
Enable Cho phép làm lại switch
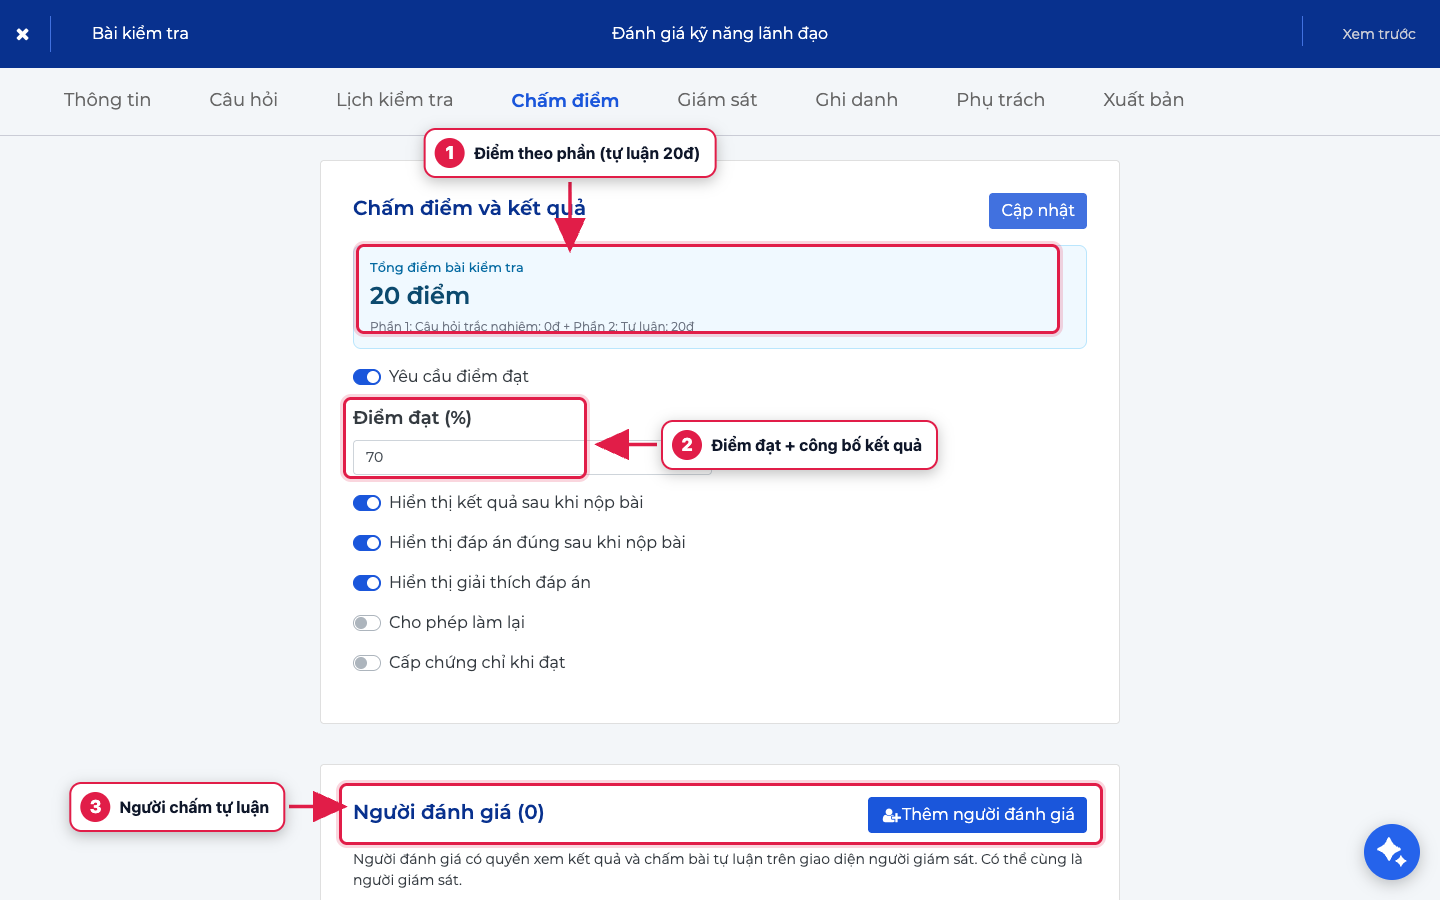(x=367, y=623)
